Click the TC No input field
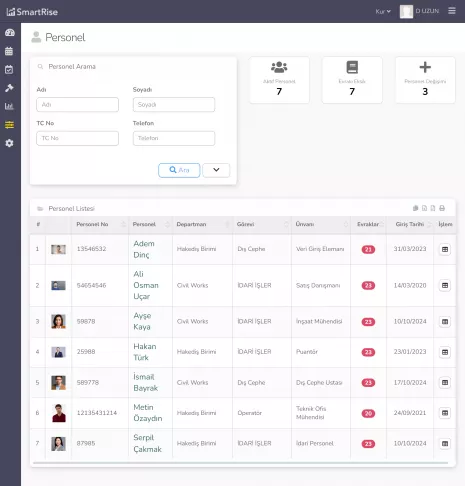Image resolution: width=465 pixels, height=486 pixels. (77, 138)
